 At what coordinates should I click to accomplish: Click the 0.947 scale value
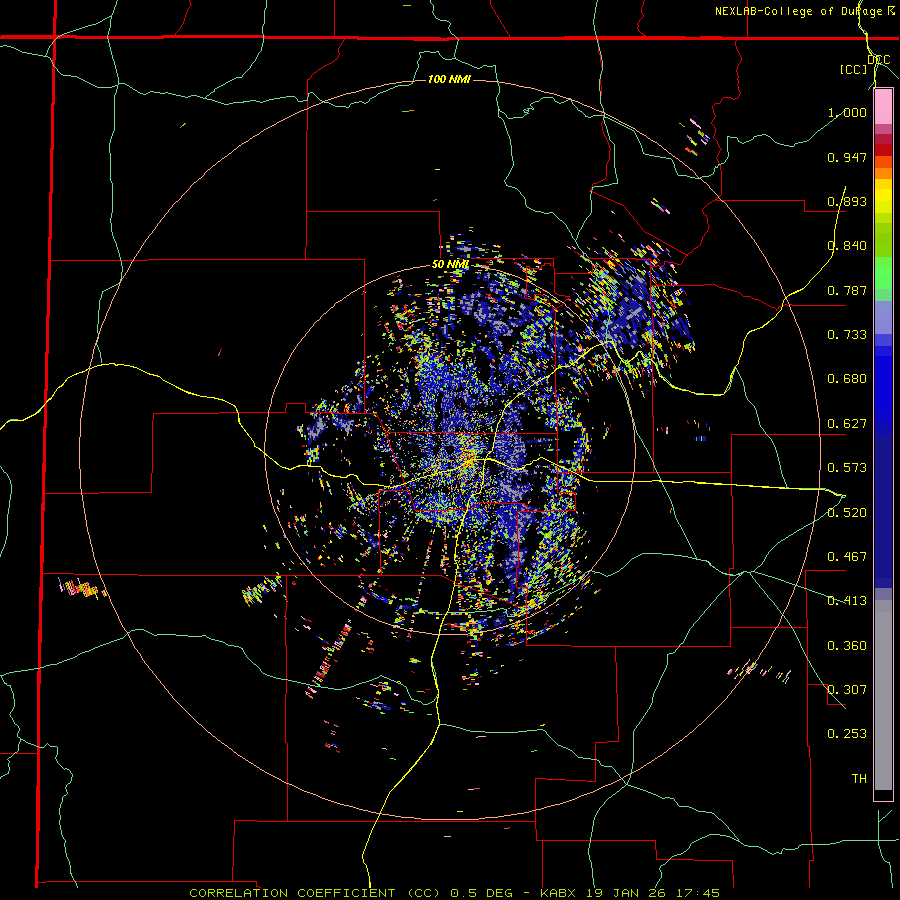[847, 157]
